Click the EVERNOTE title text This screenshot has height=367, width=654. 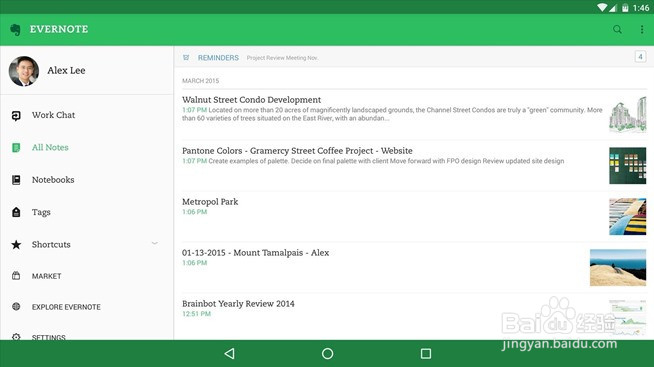(x=59, y=29)
